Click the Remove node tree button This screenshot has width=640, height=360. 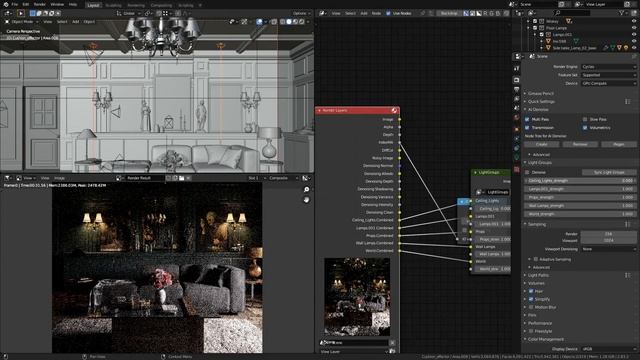580,144
